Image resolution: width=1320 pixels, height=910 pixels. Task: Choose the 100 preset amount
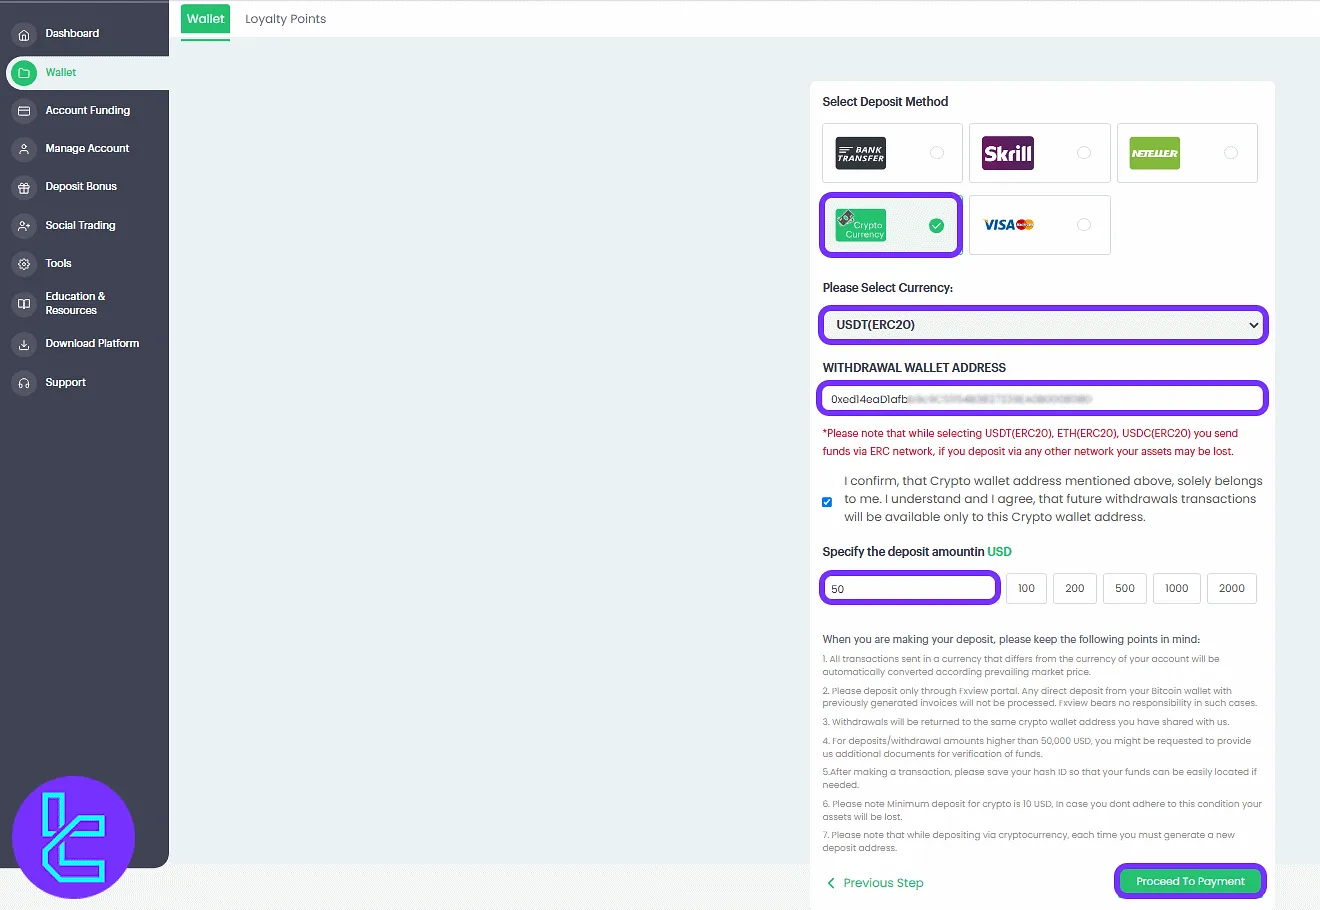1026,589
